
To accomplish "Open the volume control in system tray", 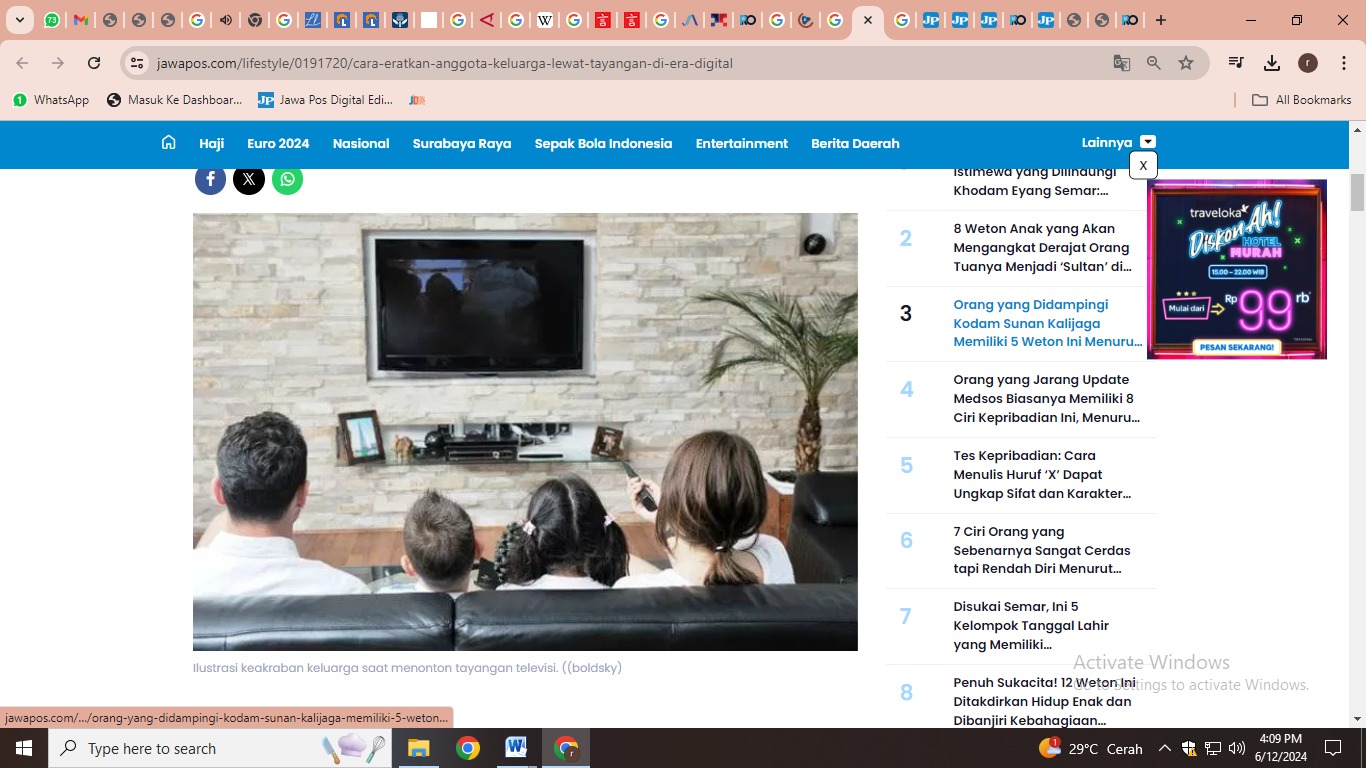I will (1237, 748).
